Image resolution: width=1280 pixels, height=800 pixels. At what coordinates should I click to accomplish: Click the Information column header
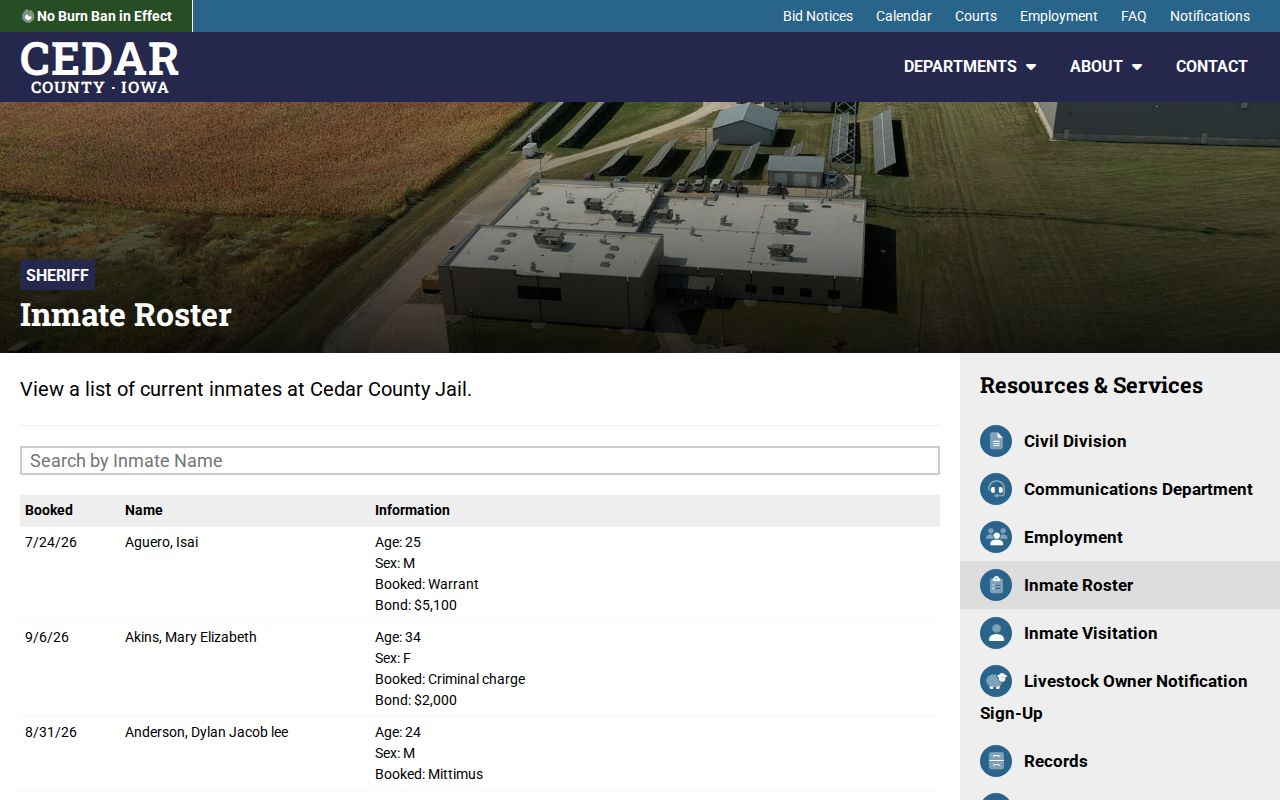point(412,510)
